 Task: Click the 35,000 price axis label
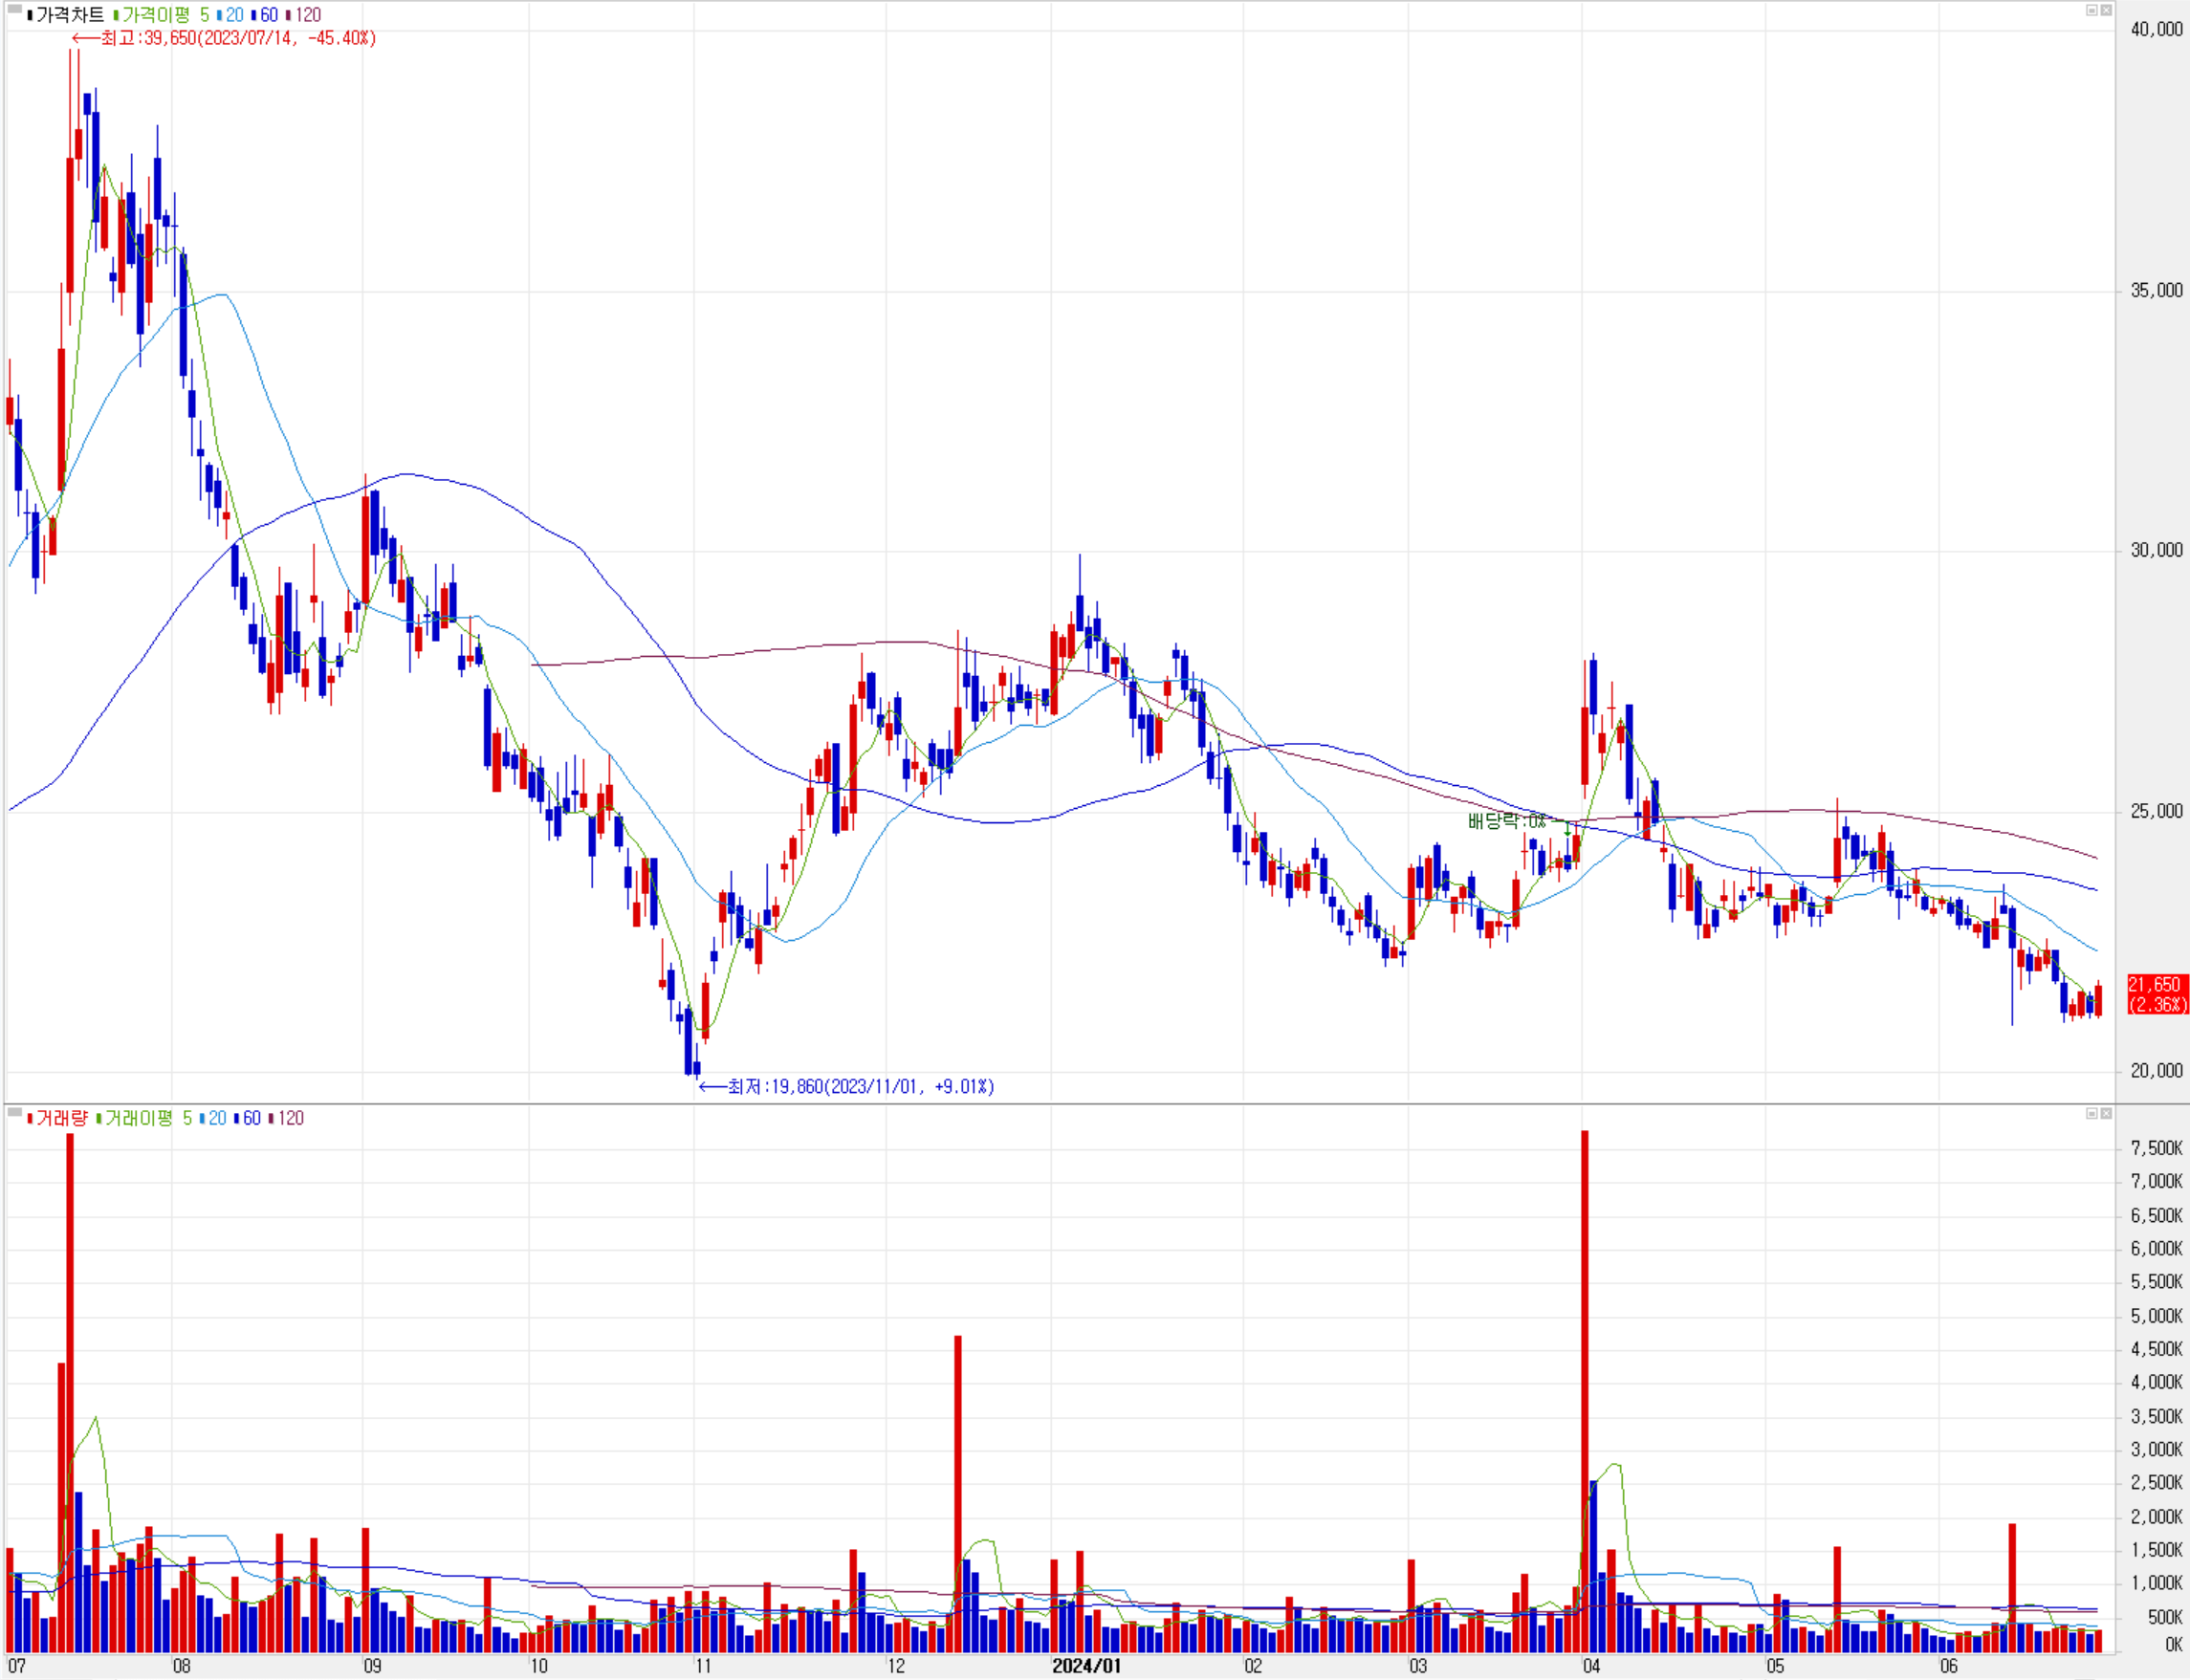coord(2156,290)
